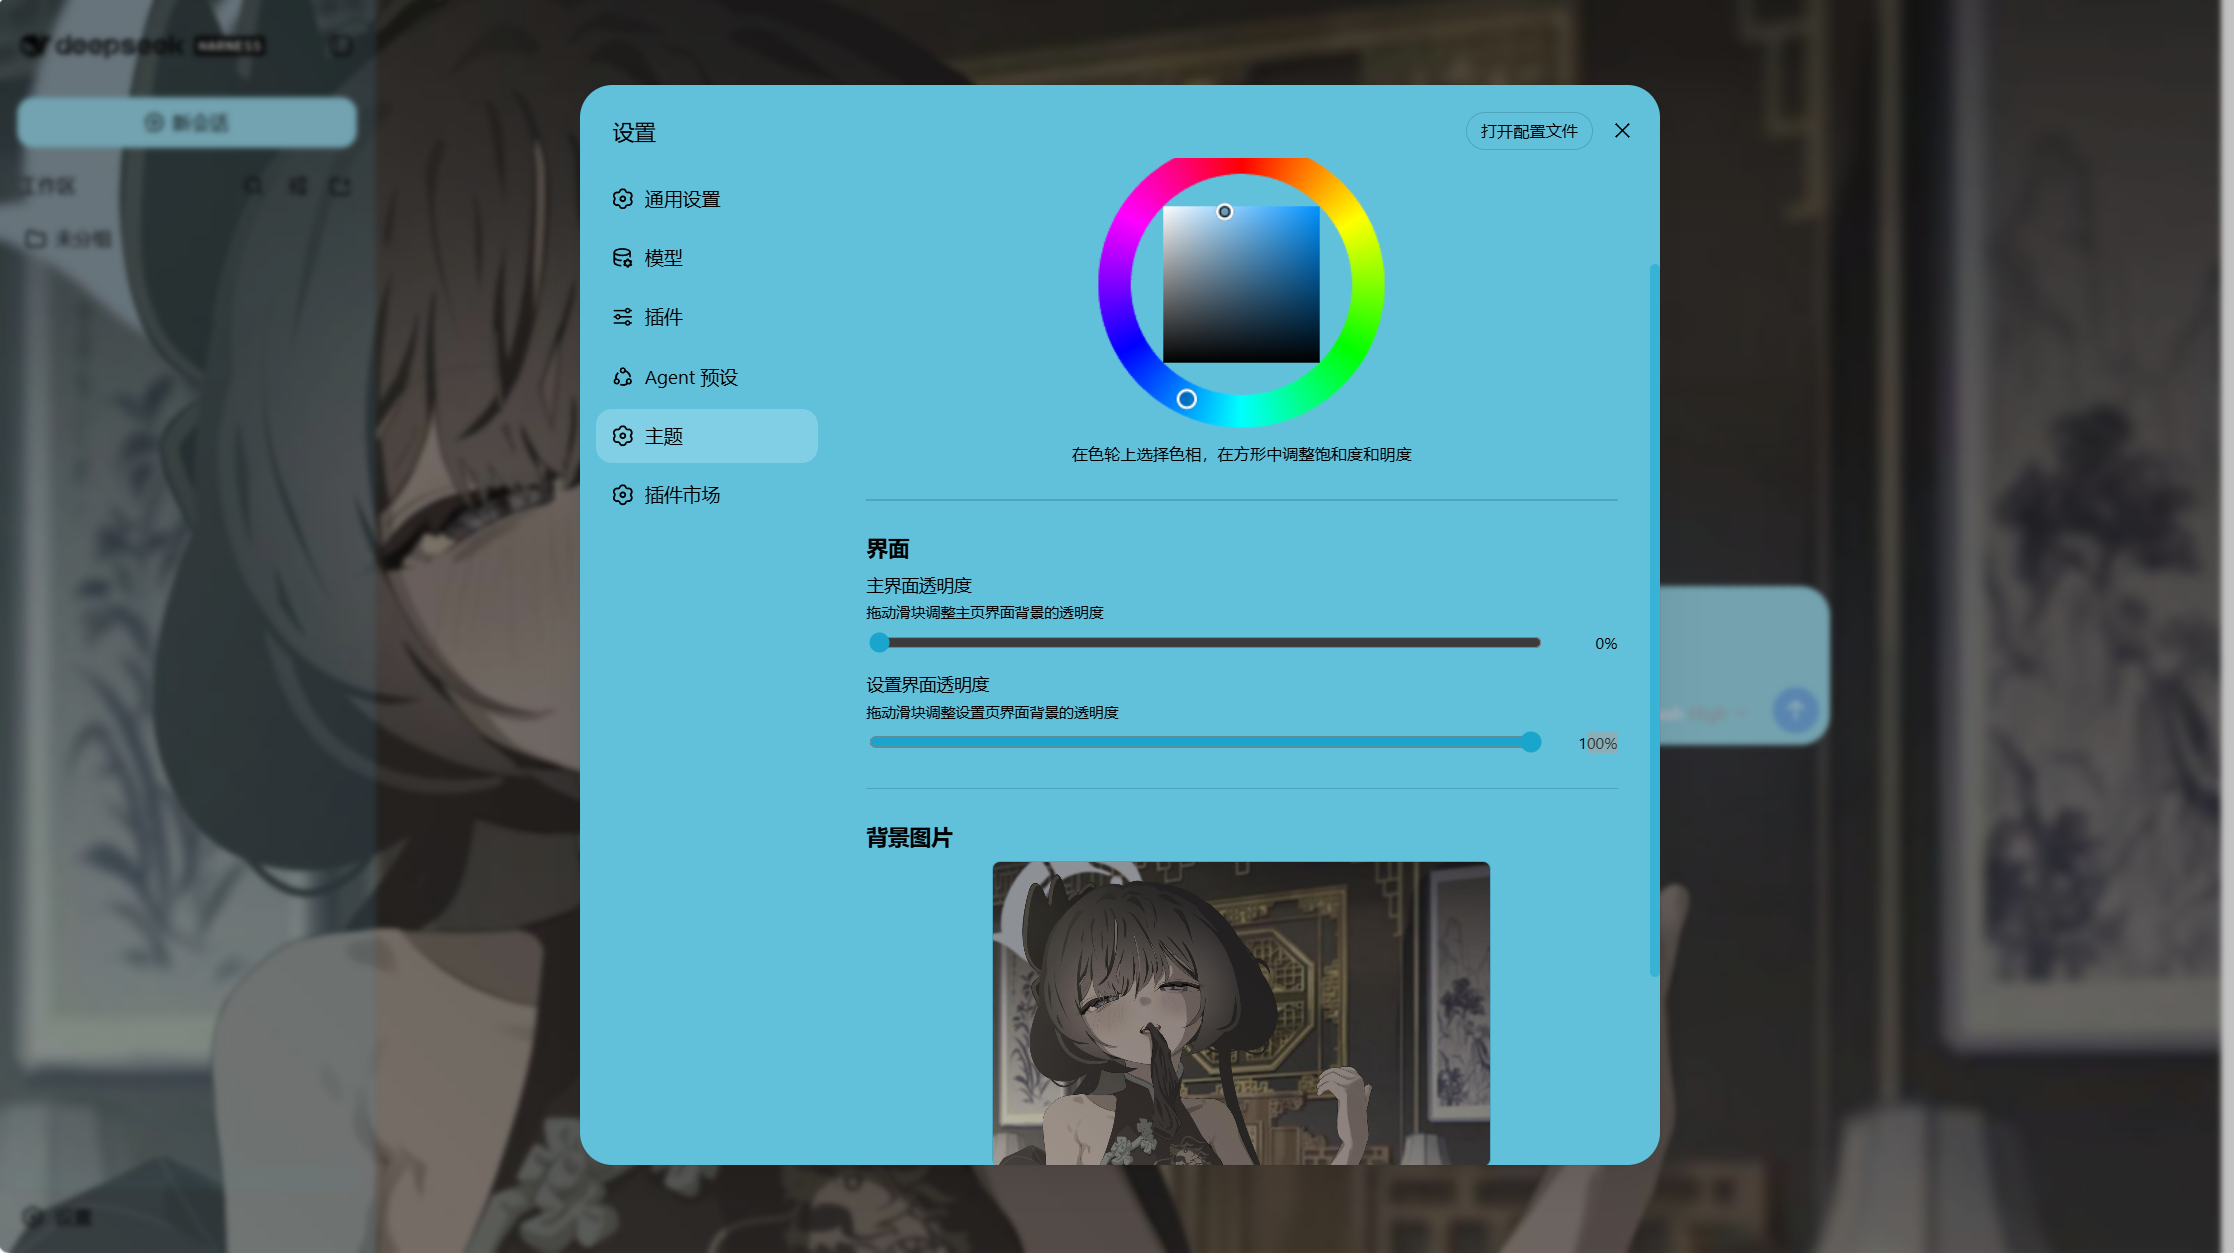The image size is (2234, 1253).
Task: Click the blue send arrow button in the chat box
Action: (1796, 711)
